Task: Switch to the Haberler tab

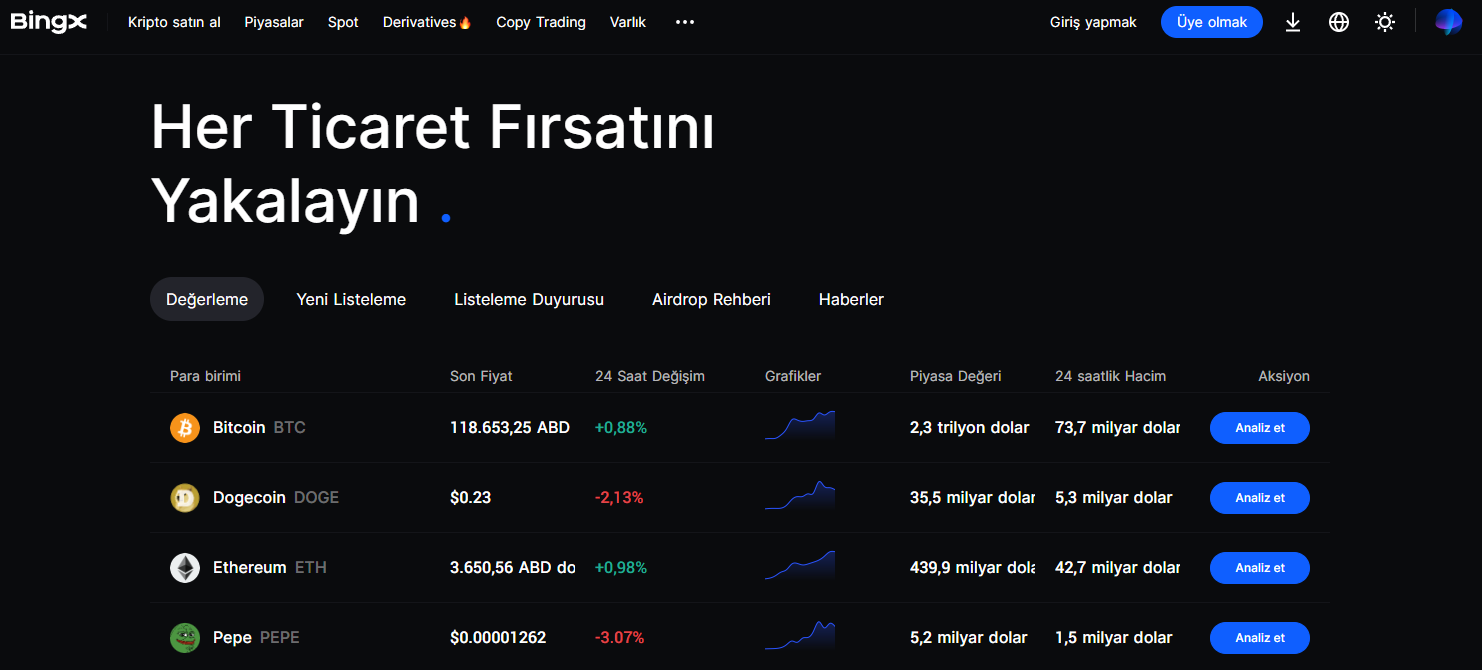Action: 851,299
